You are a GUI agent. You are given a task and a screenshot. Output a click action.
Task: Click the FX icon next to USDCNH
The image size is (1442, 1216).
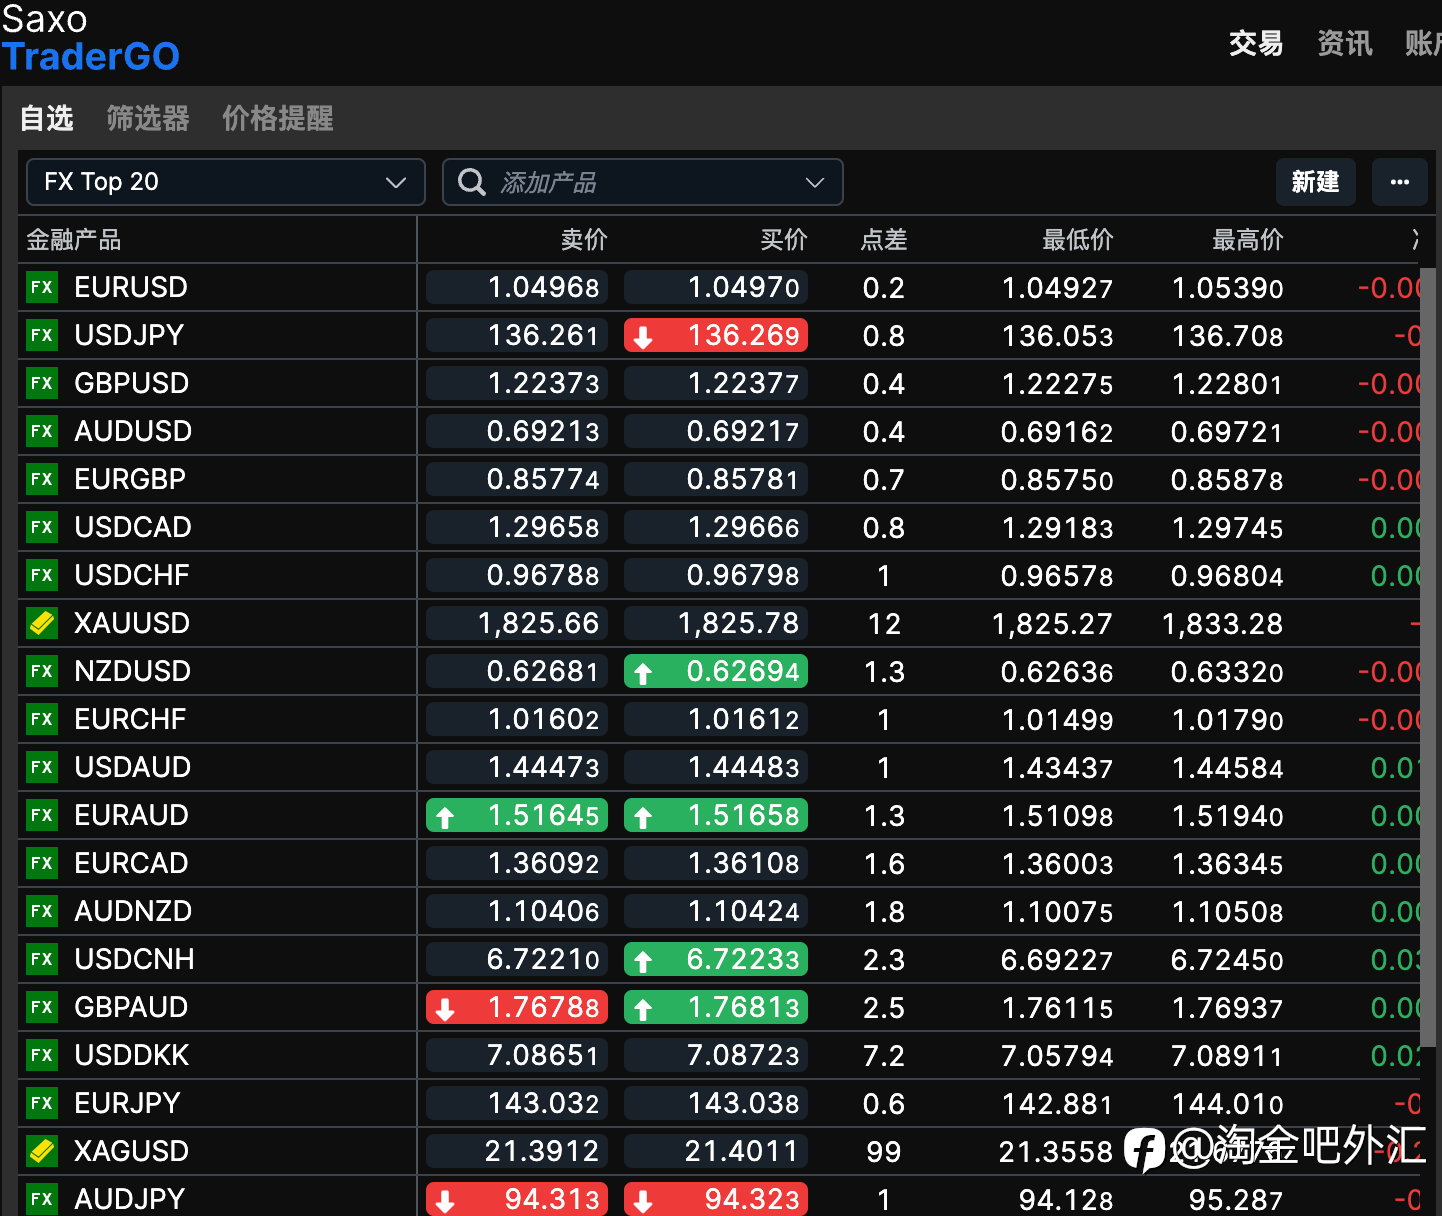point(42,959)
